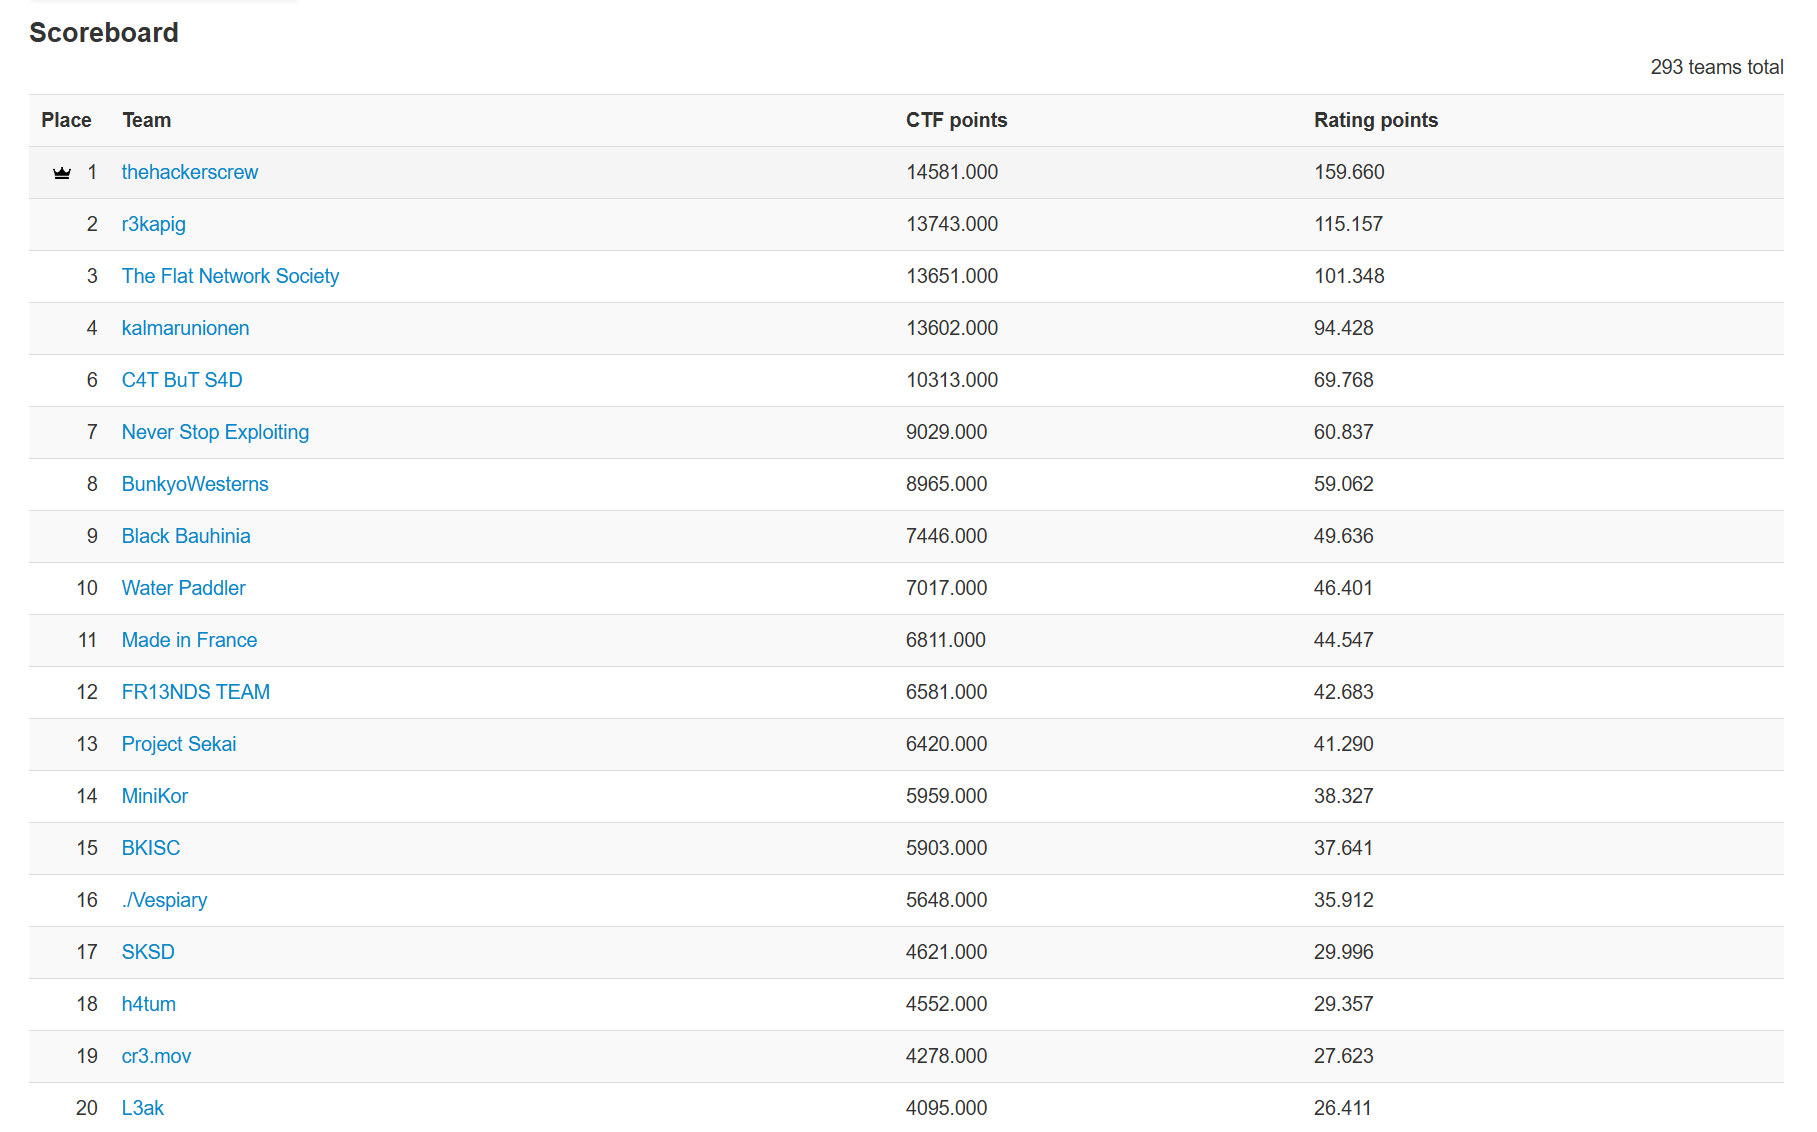Visit the cr3.mov team link

156,1056
